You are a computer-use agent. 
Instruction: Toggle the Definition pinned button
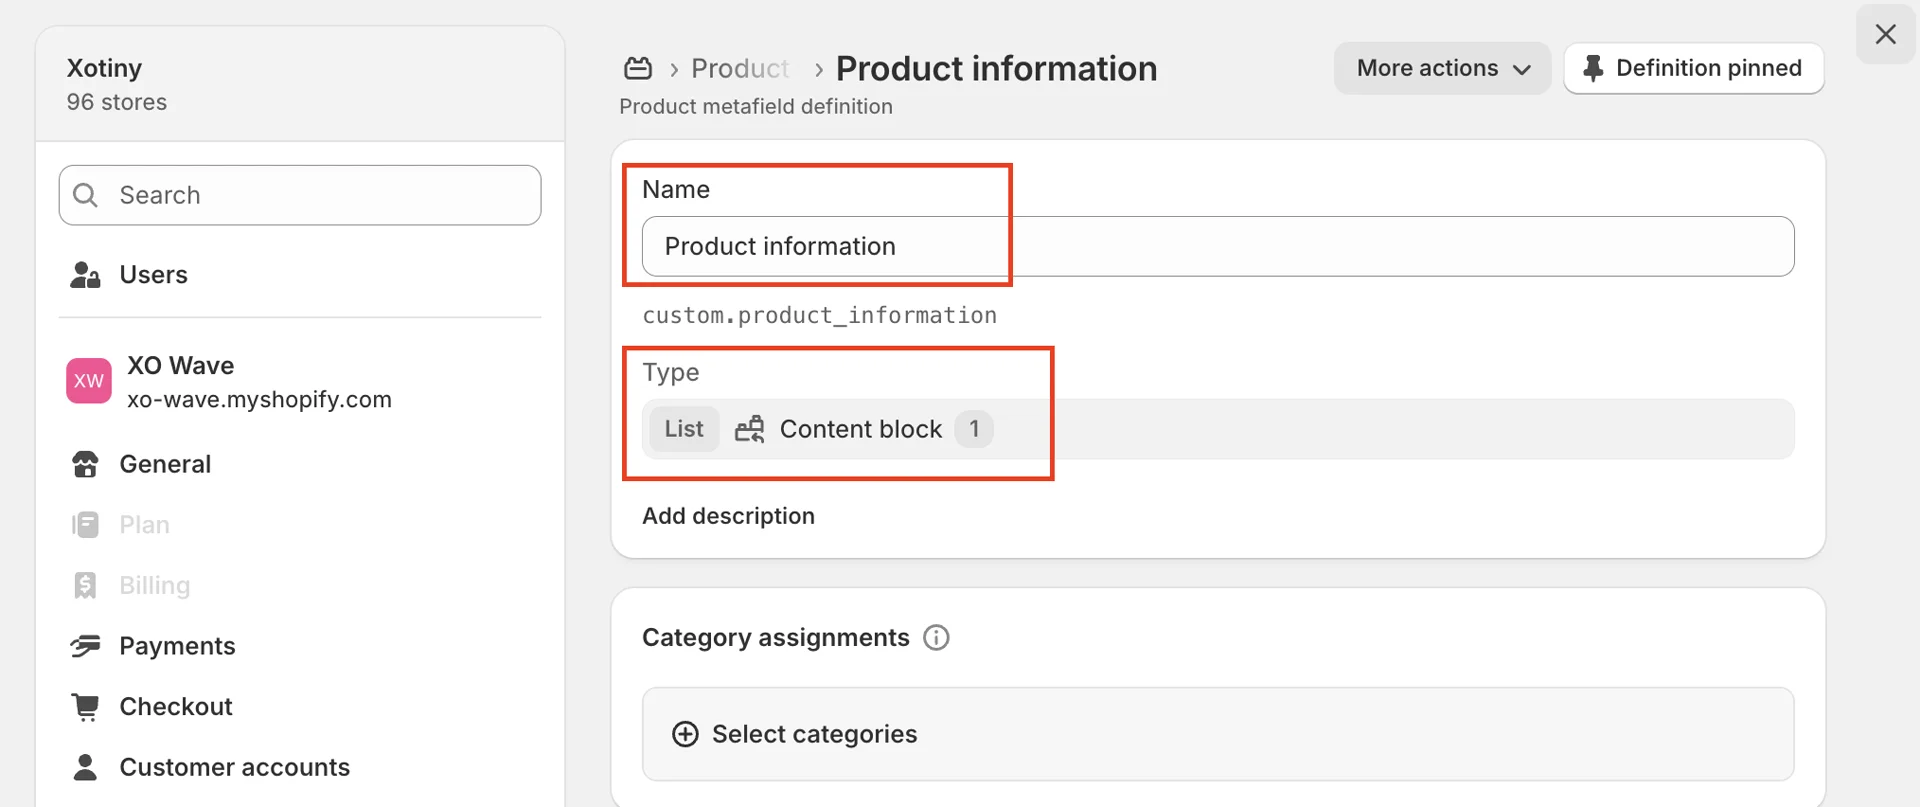click(1694, 68)
